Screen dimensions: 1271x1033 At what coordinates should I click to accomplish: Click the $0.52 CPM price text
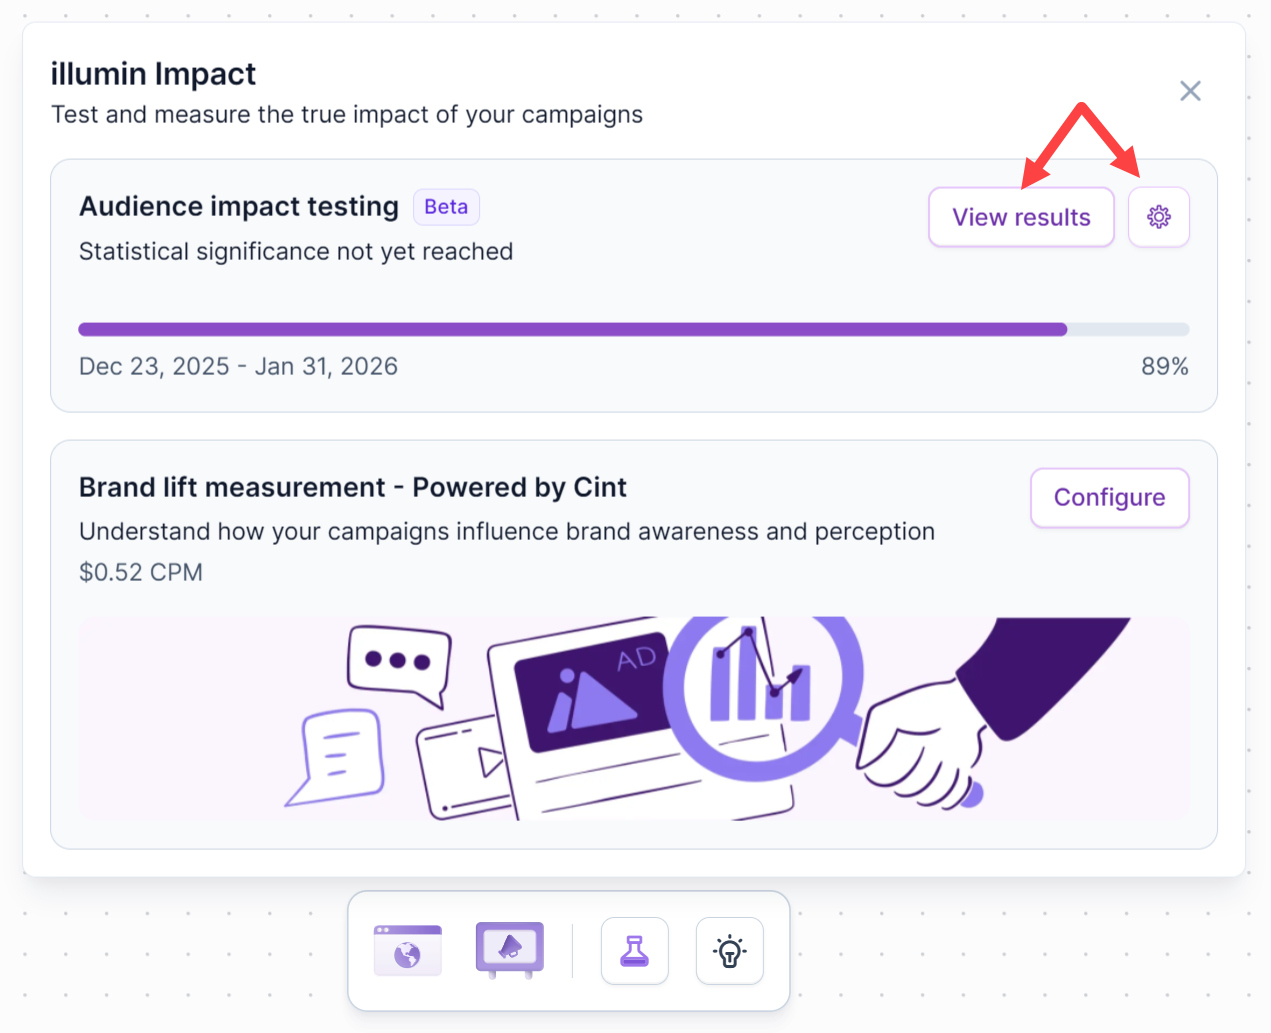coord(141,573)
